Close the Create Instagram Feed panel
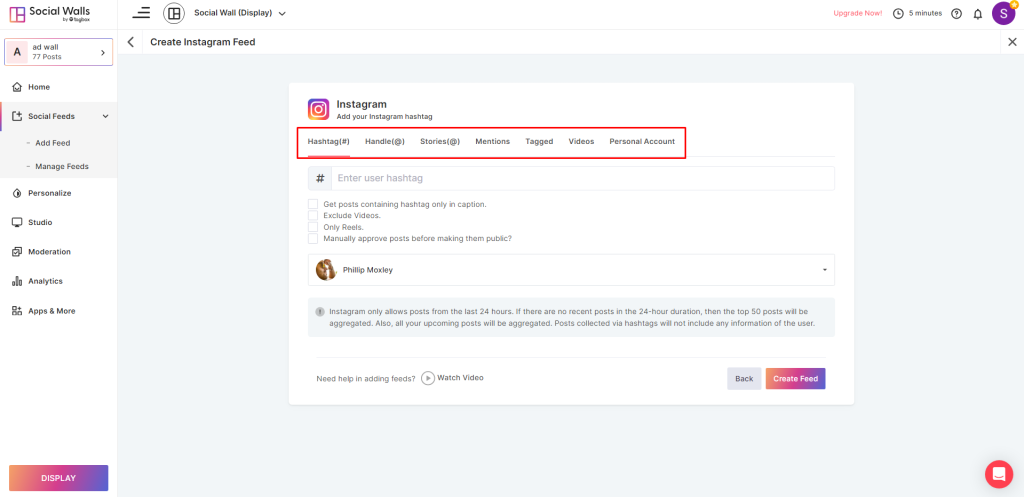 coord(1012,42)
